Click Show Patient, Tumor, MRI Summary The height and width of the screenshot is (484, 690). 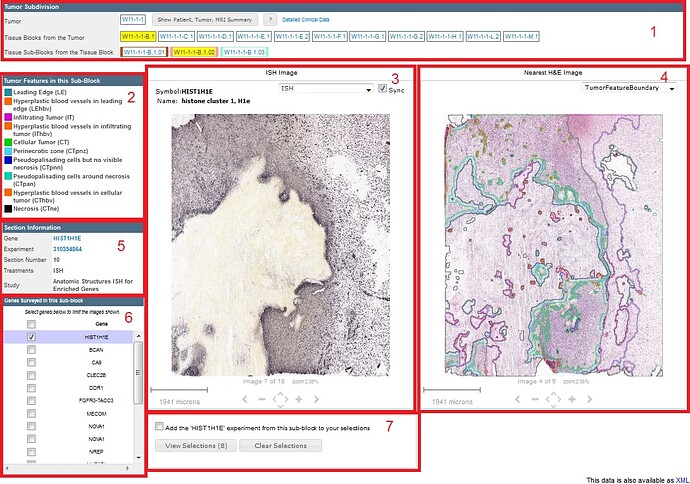(205, 19)
